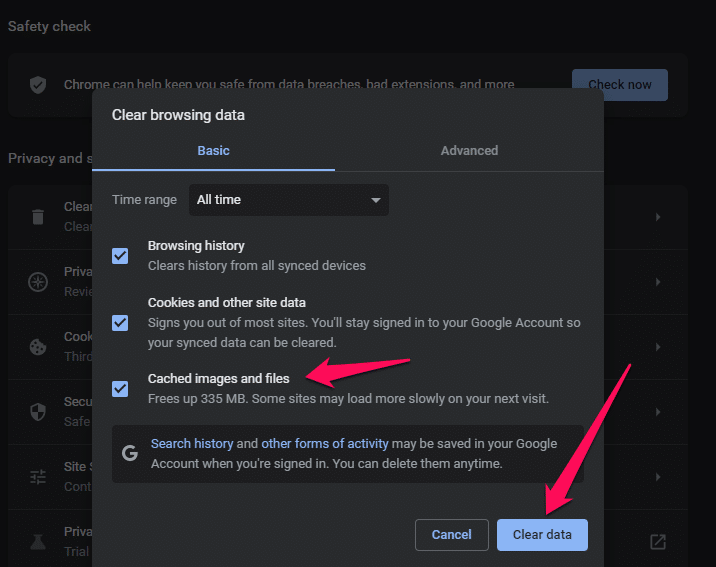This screenshot has width=716, height=567.
Task: Click the Cookies and other site data label
Action: (x=226, y=303)
